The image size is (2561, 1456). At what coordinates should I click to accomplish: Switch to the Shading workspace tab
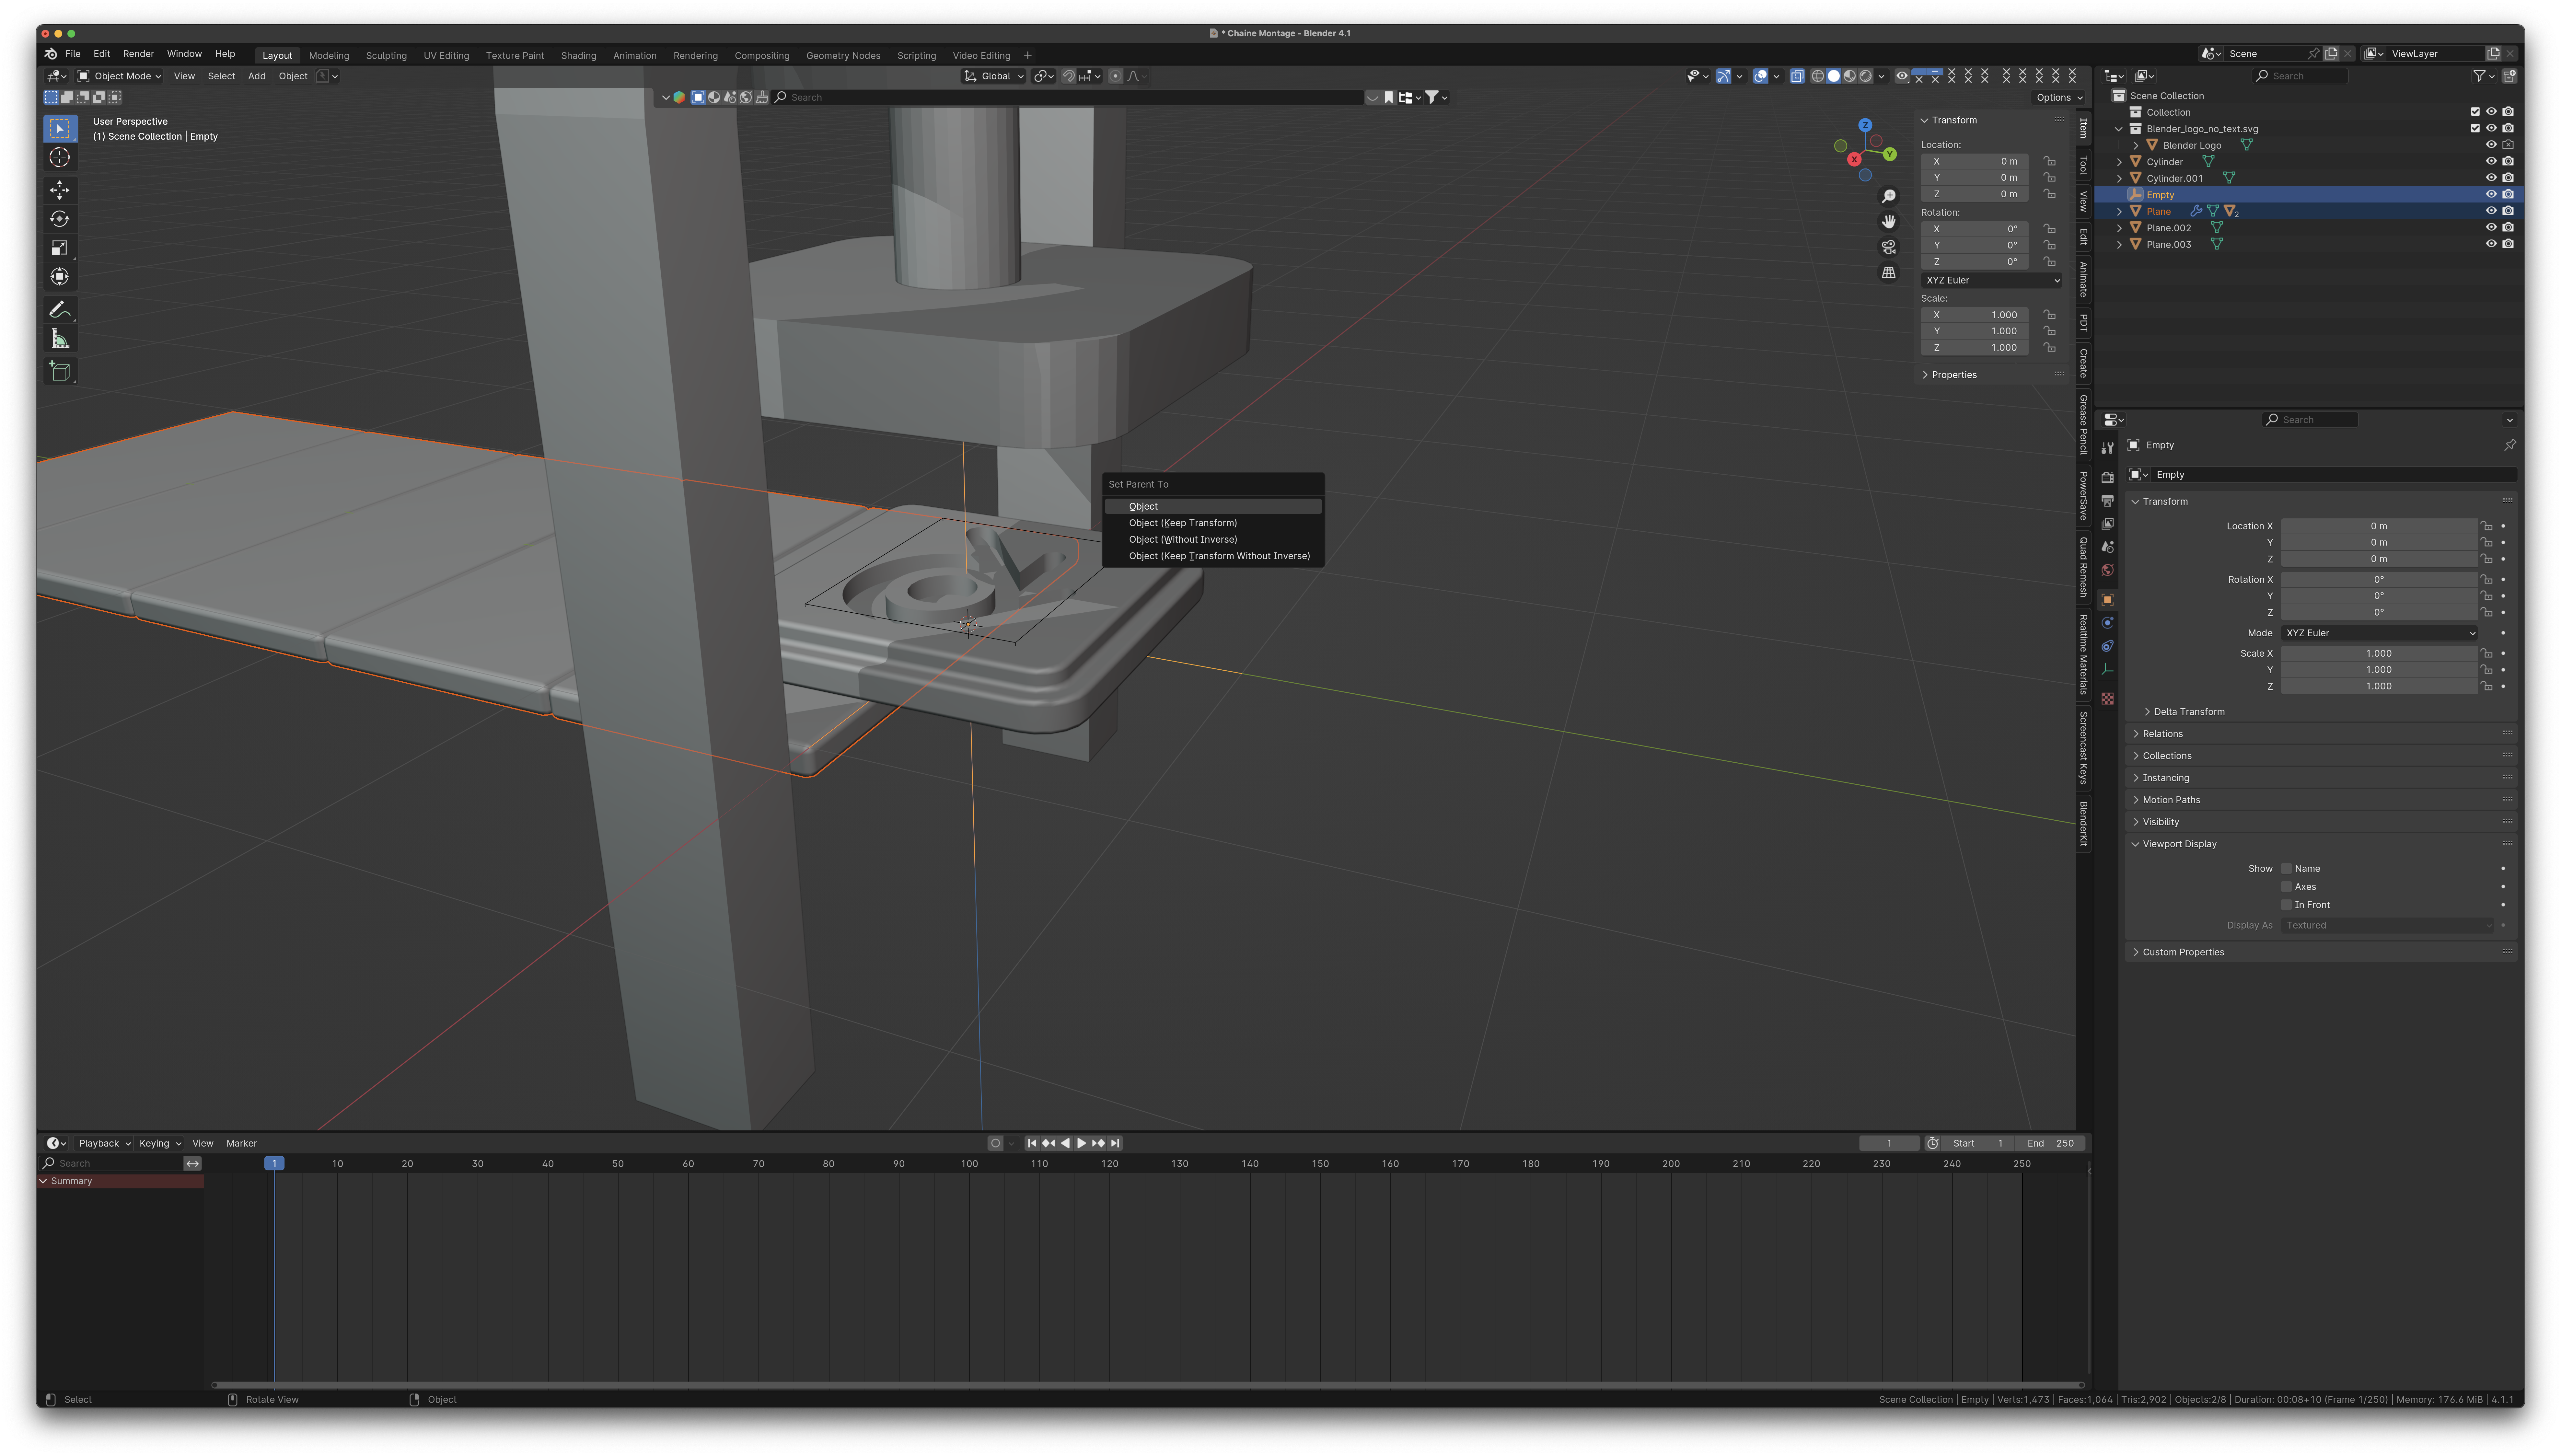tap(578, 56)
